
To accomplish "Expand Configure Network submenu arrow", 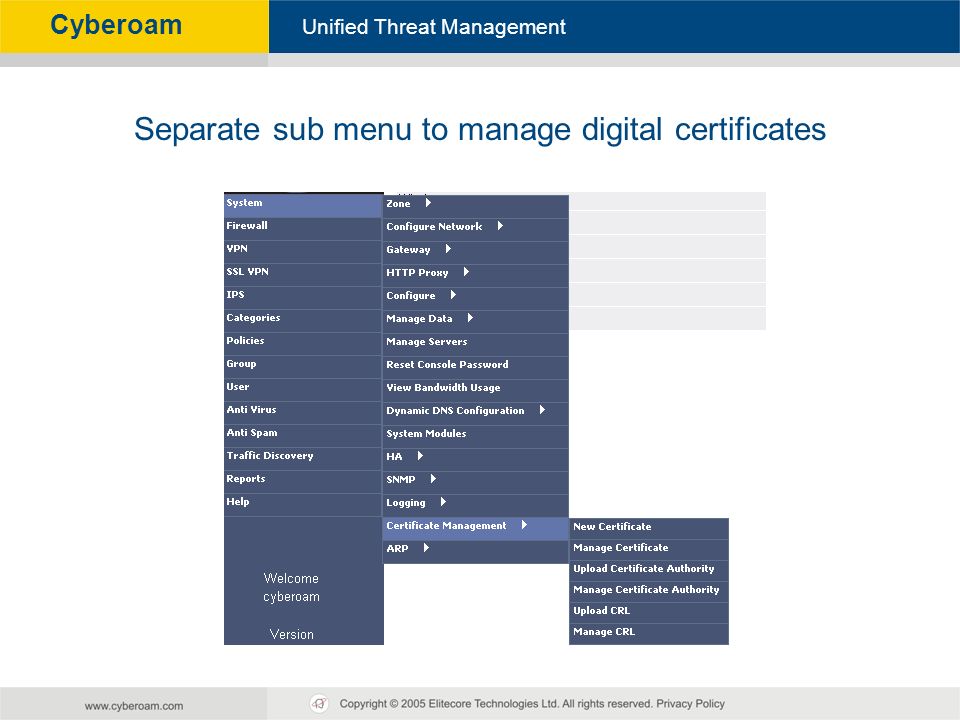I will pyautogui.click(x=500, y=226).
